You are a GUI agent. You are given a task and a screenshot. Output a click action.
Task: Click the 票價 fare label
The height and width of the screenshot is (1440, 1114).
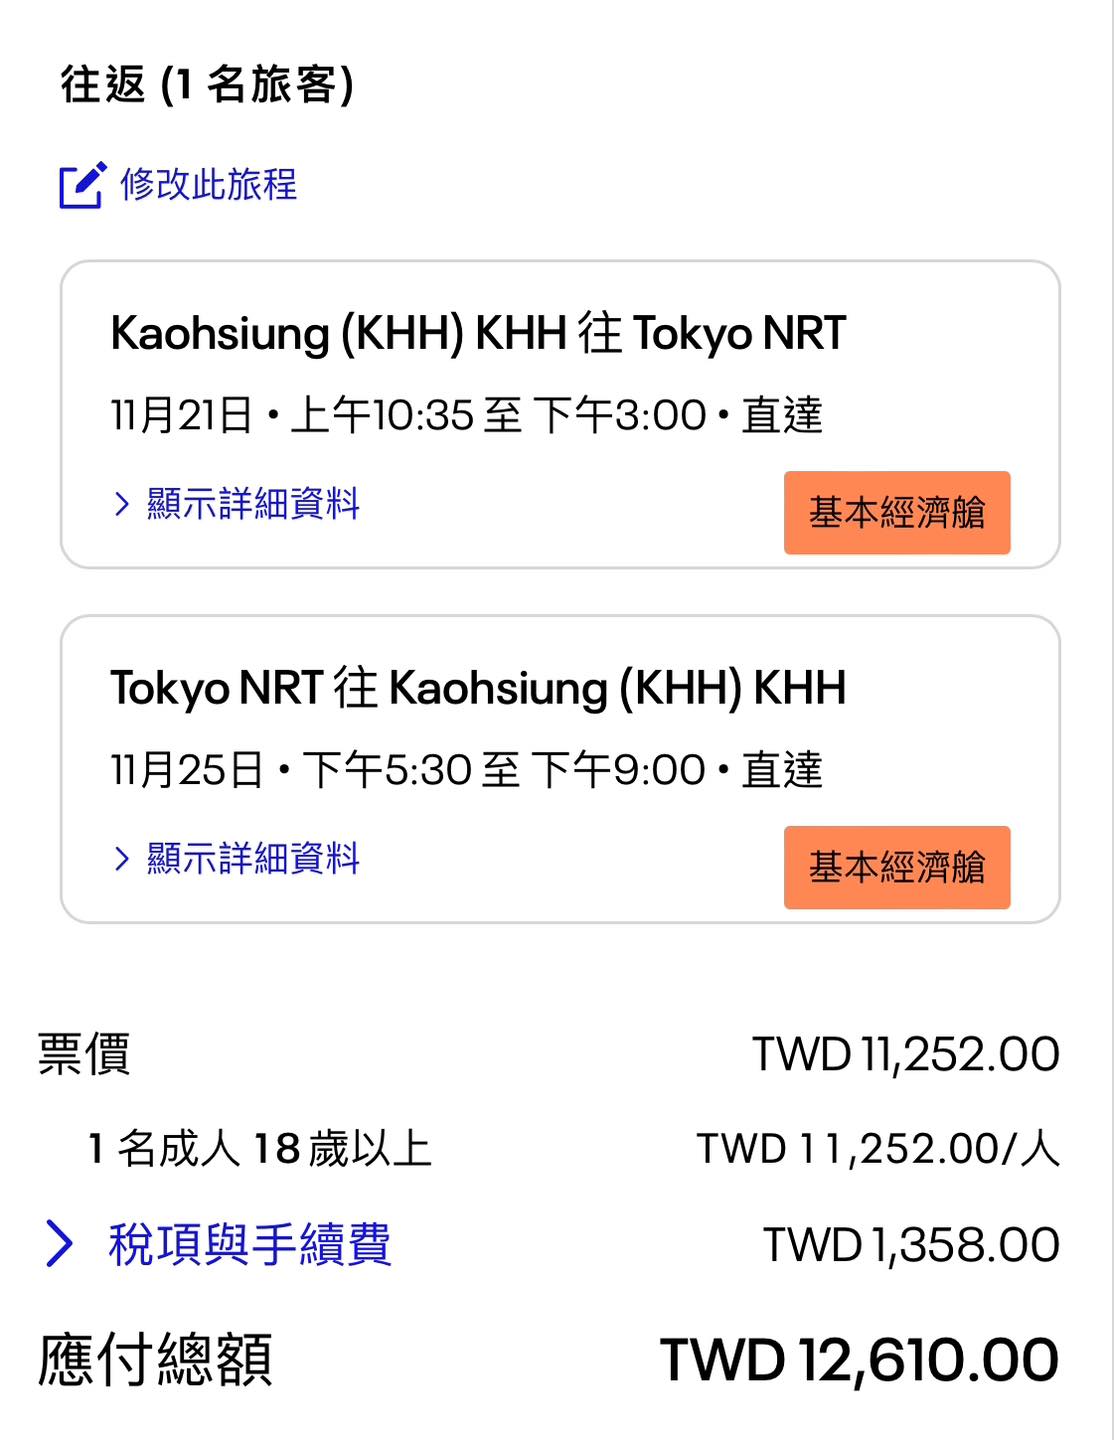[x=84, y=1054]
